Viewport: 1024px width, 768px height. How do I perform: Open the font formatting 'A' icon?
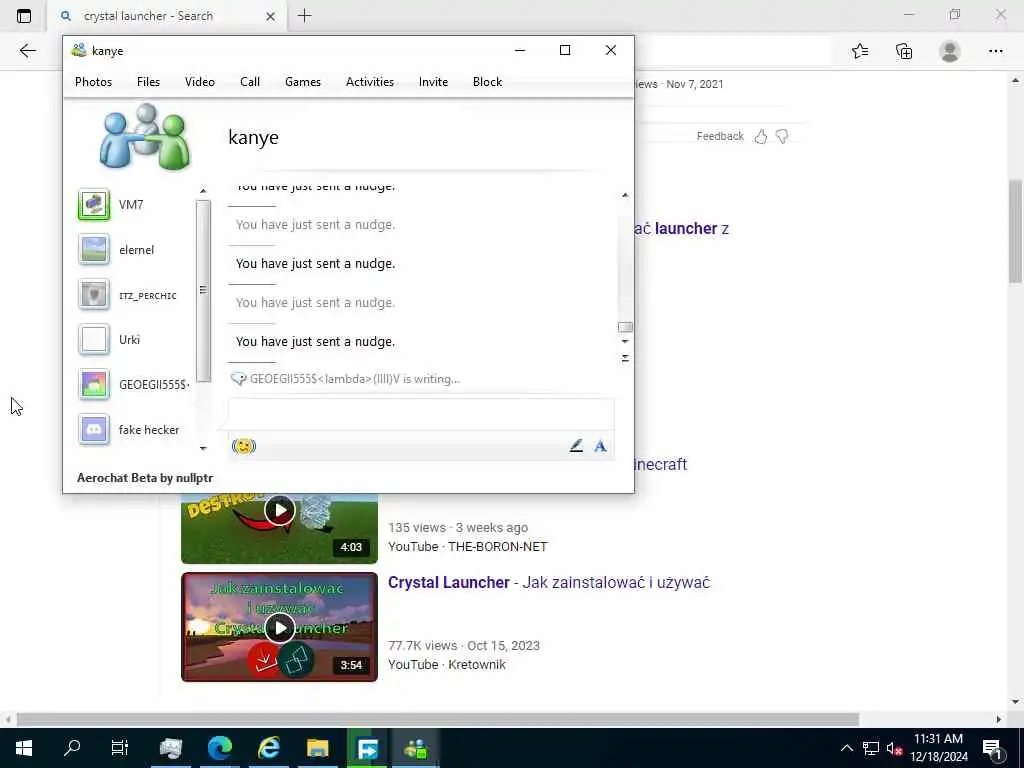coord(600,446)
